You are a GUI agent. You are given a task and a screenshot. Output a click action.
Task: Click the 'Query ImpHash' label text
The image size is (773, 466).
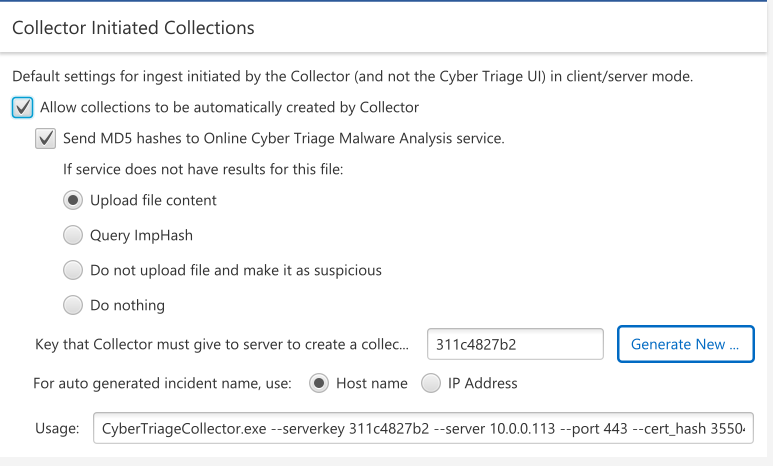click(141, 235)
